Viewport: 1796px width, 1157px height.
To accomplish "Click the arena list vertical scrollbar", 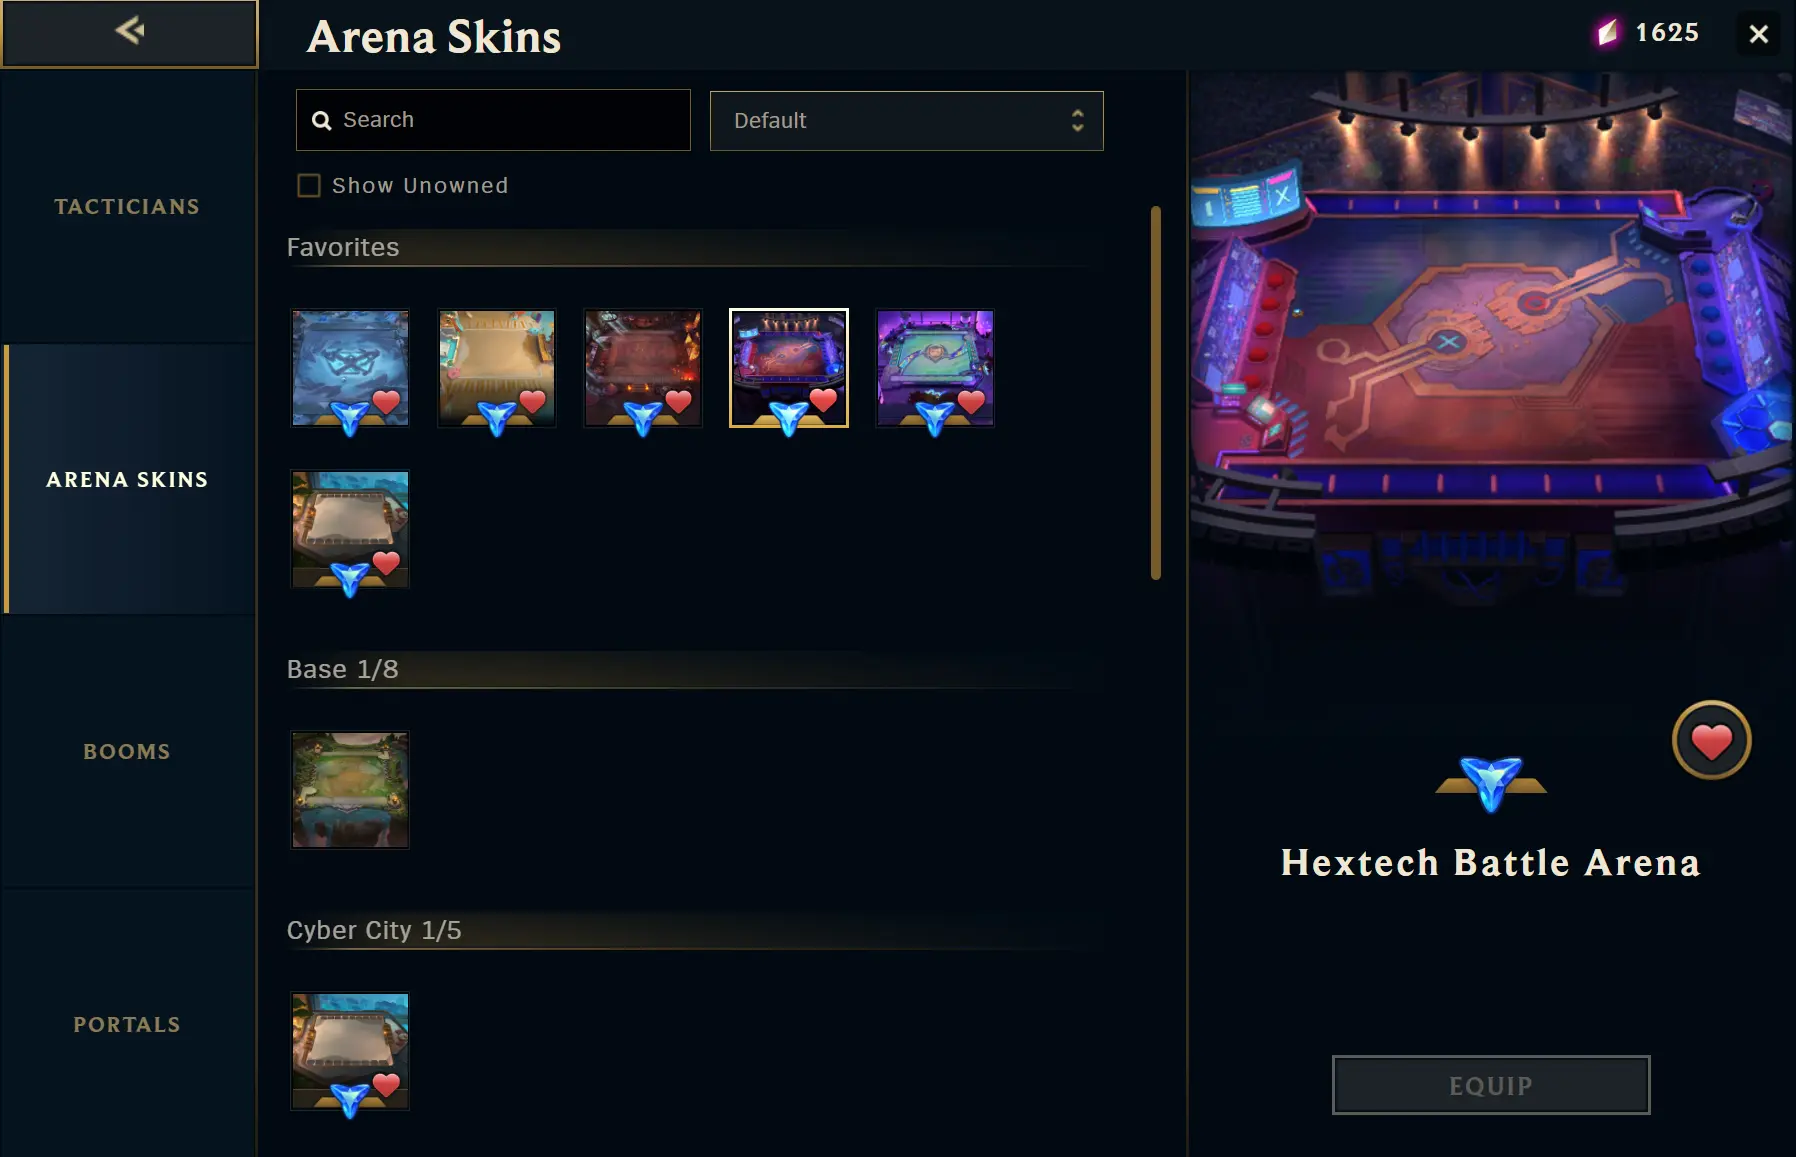I will [1156, 393].
